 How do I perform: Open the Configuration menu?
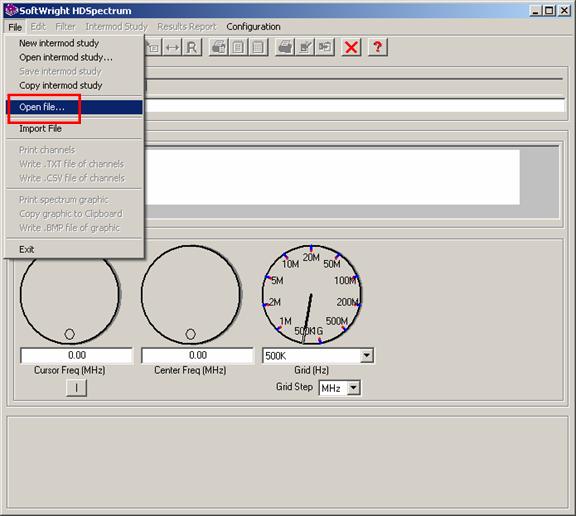tap(253, 27)
